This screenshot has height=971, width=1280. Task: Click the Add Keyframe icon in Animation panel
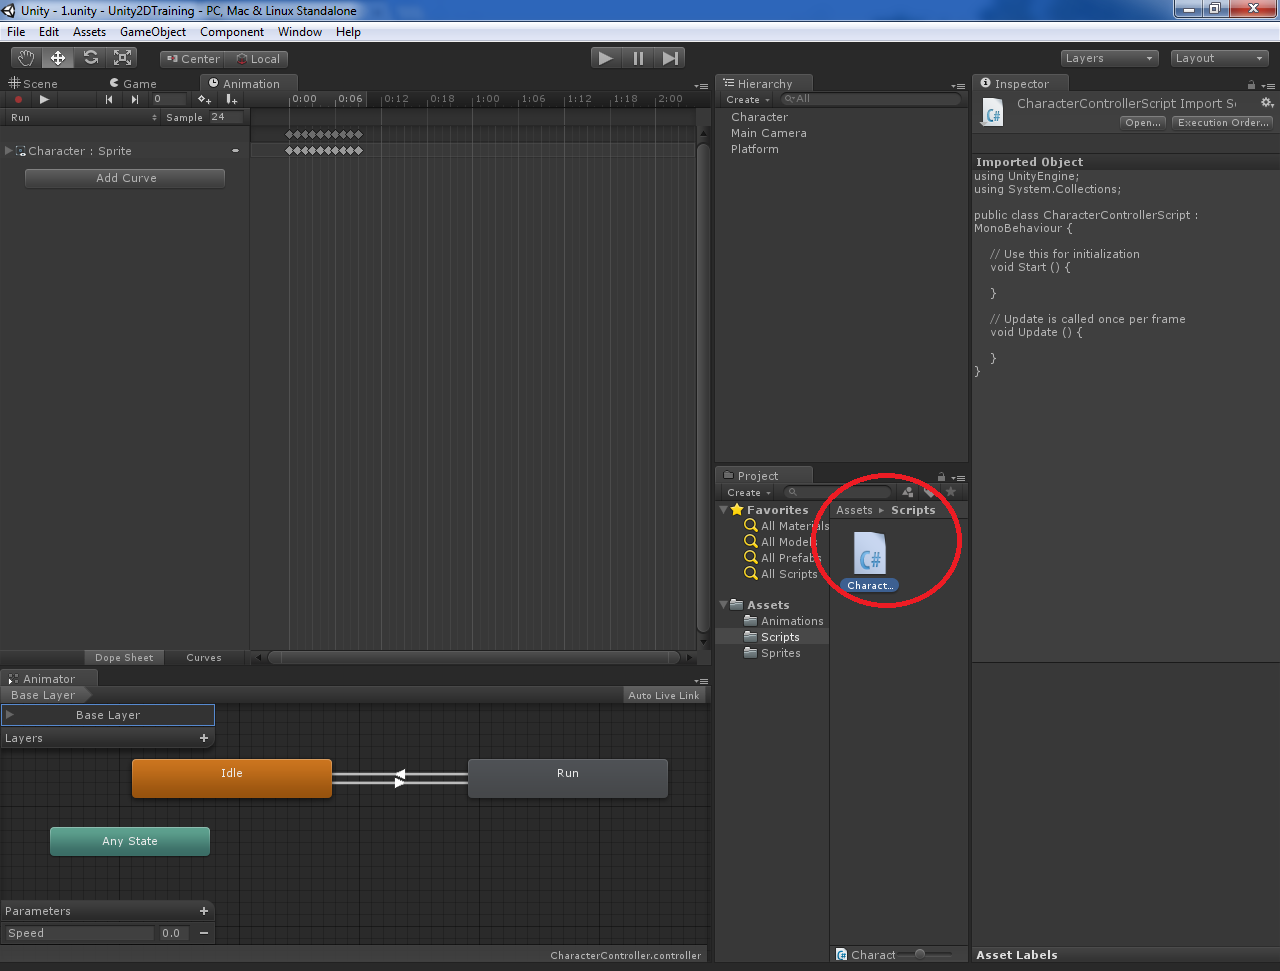click(x=204, y=100)
